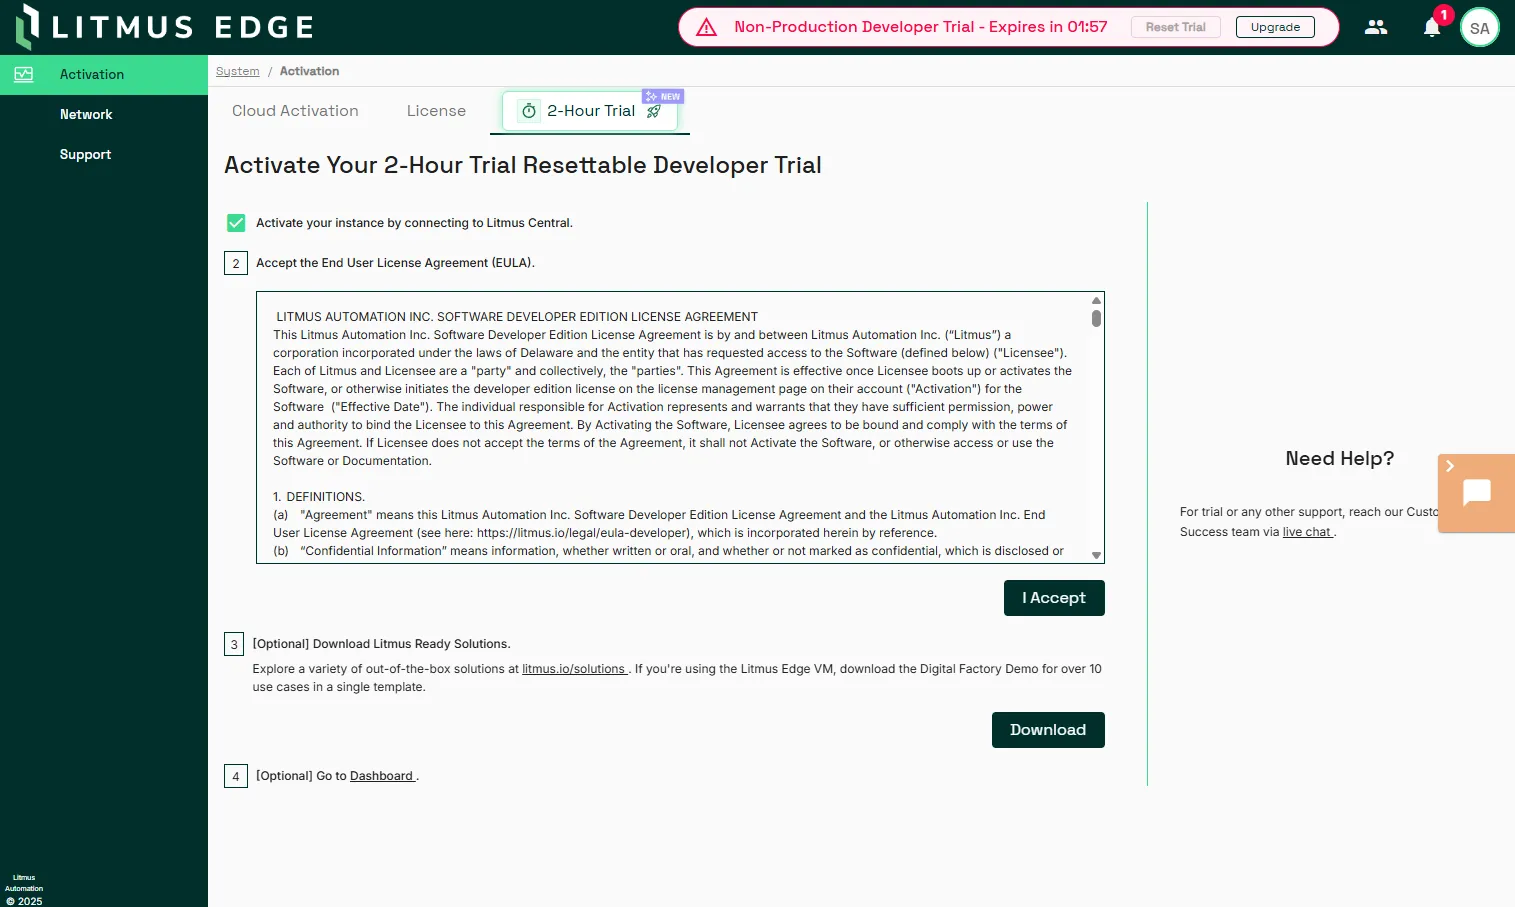Click the I Accept button
Screen dimensions: 1515x907
[1054, 598]
